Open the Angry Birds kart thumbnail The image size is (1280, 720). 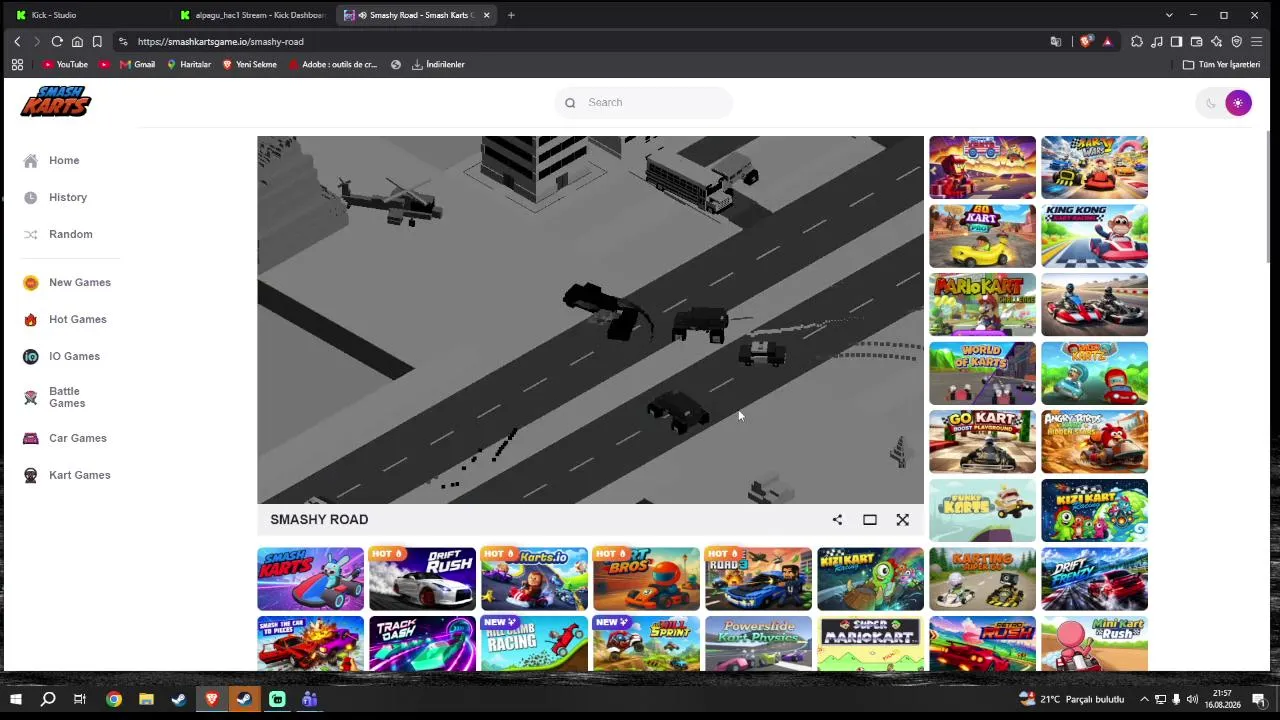point(1095,441)
